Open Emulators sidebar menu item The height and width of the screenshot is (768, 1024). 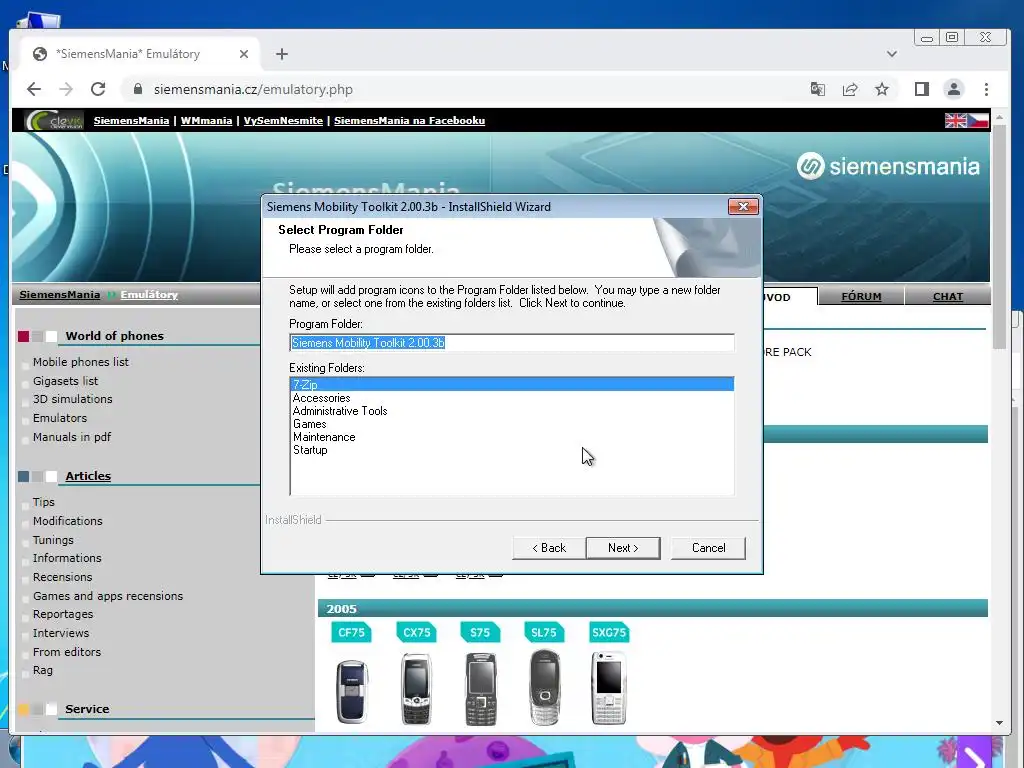[x=59, y=418]
